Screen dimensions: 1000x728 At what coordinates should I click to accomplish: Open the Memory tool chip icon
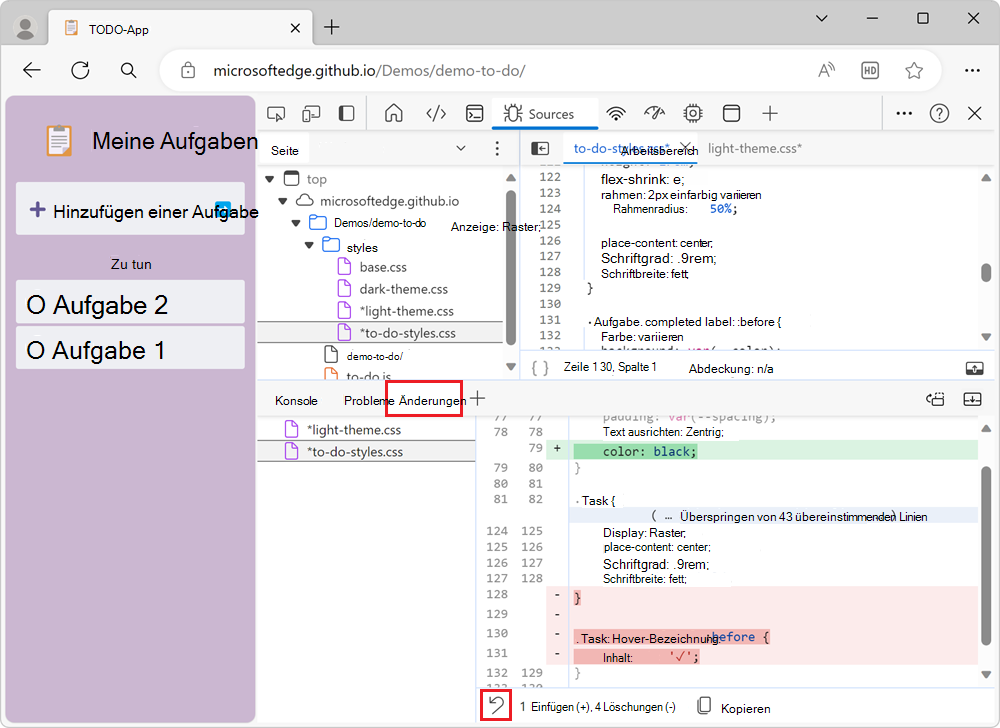[x=693, y=113]
